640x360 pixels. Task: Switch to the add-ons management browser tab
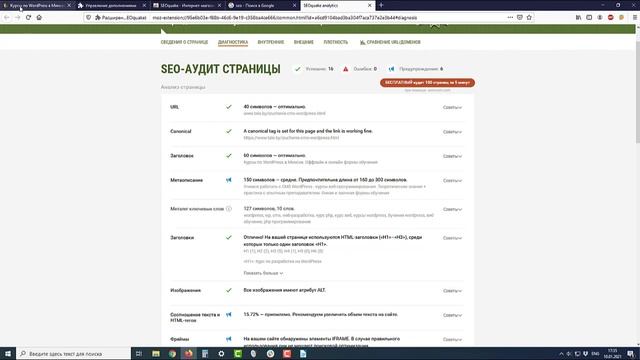[x=111, y=5]
